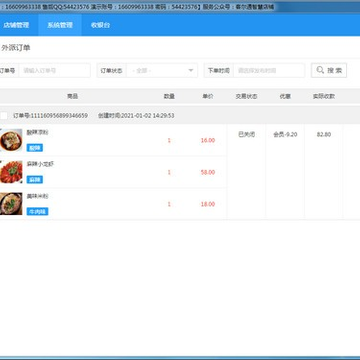Click the price 16.00

(208, 140)
